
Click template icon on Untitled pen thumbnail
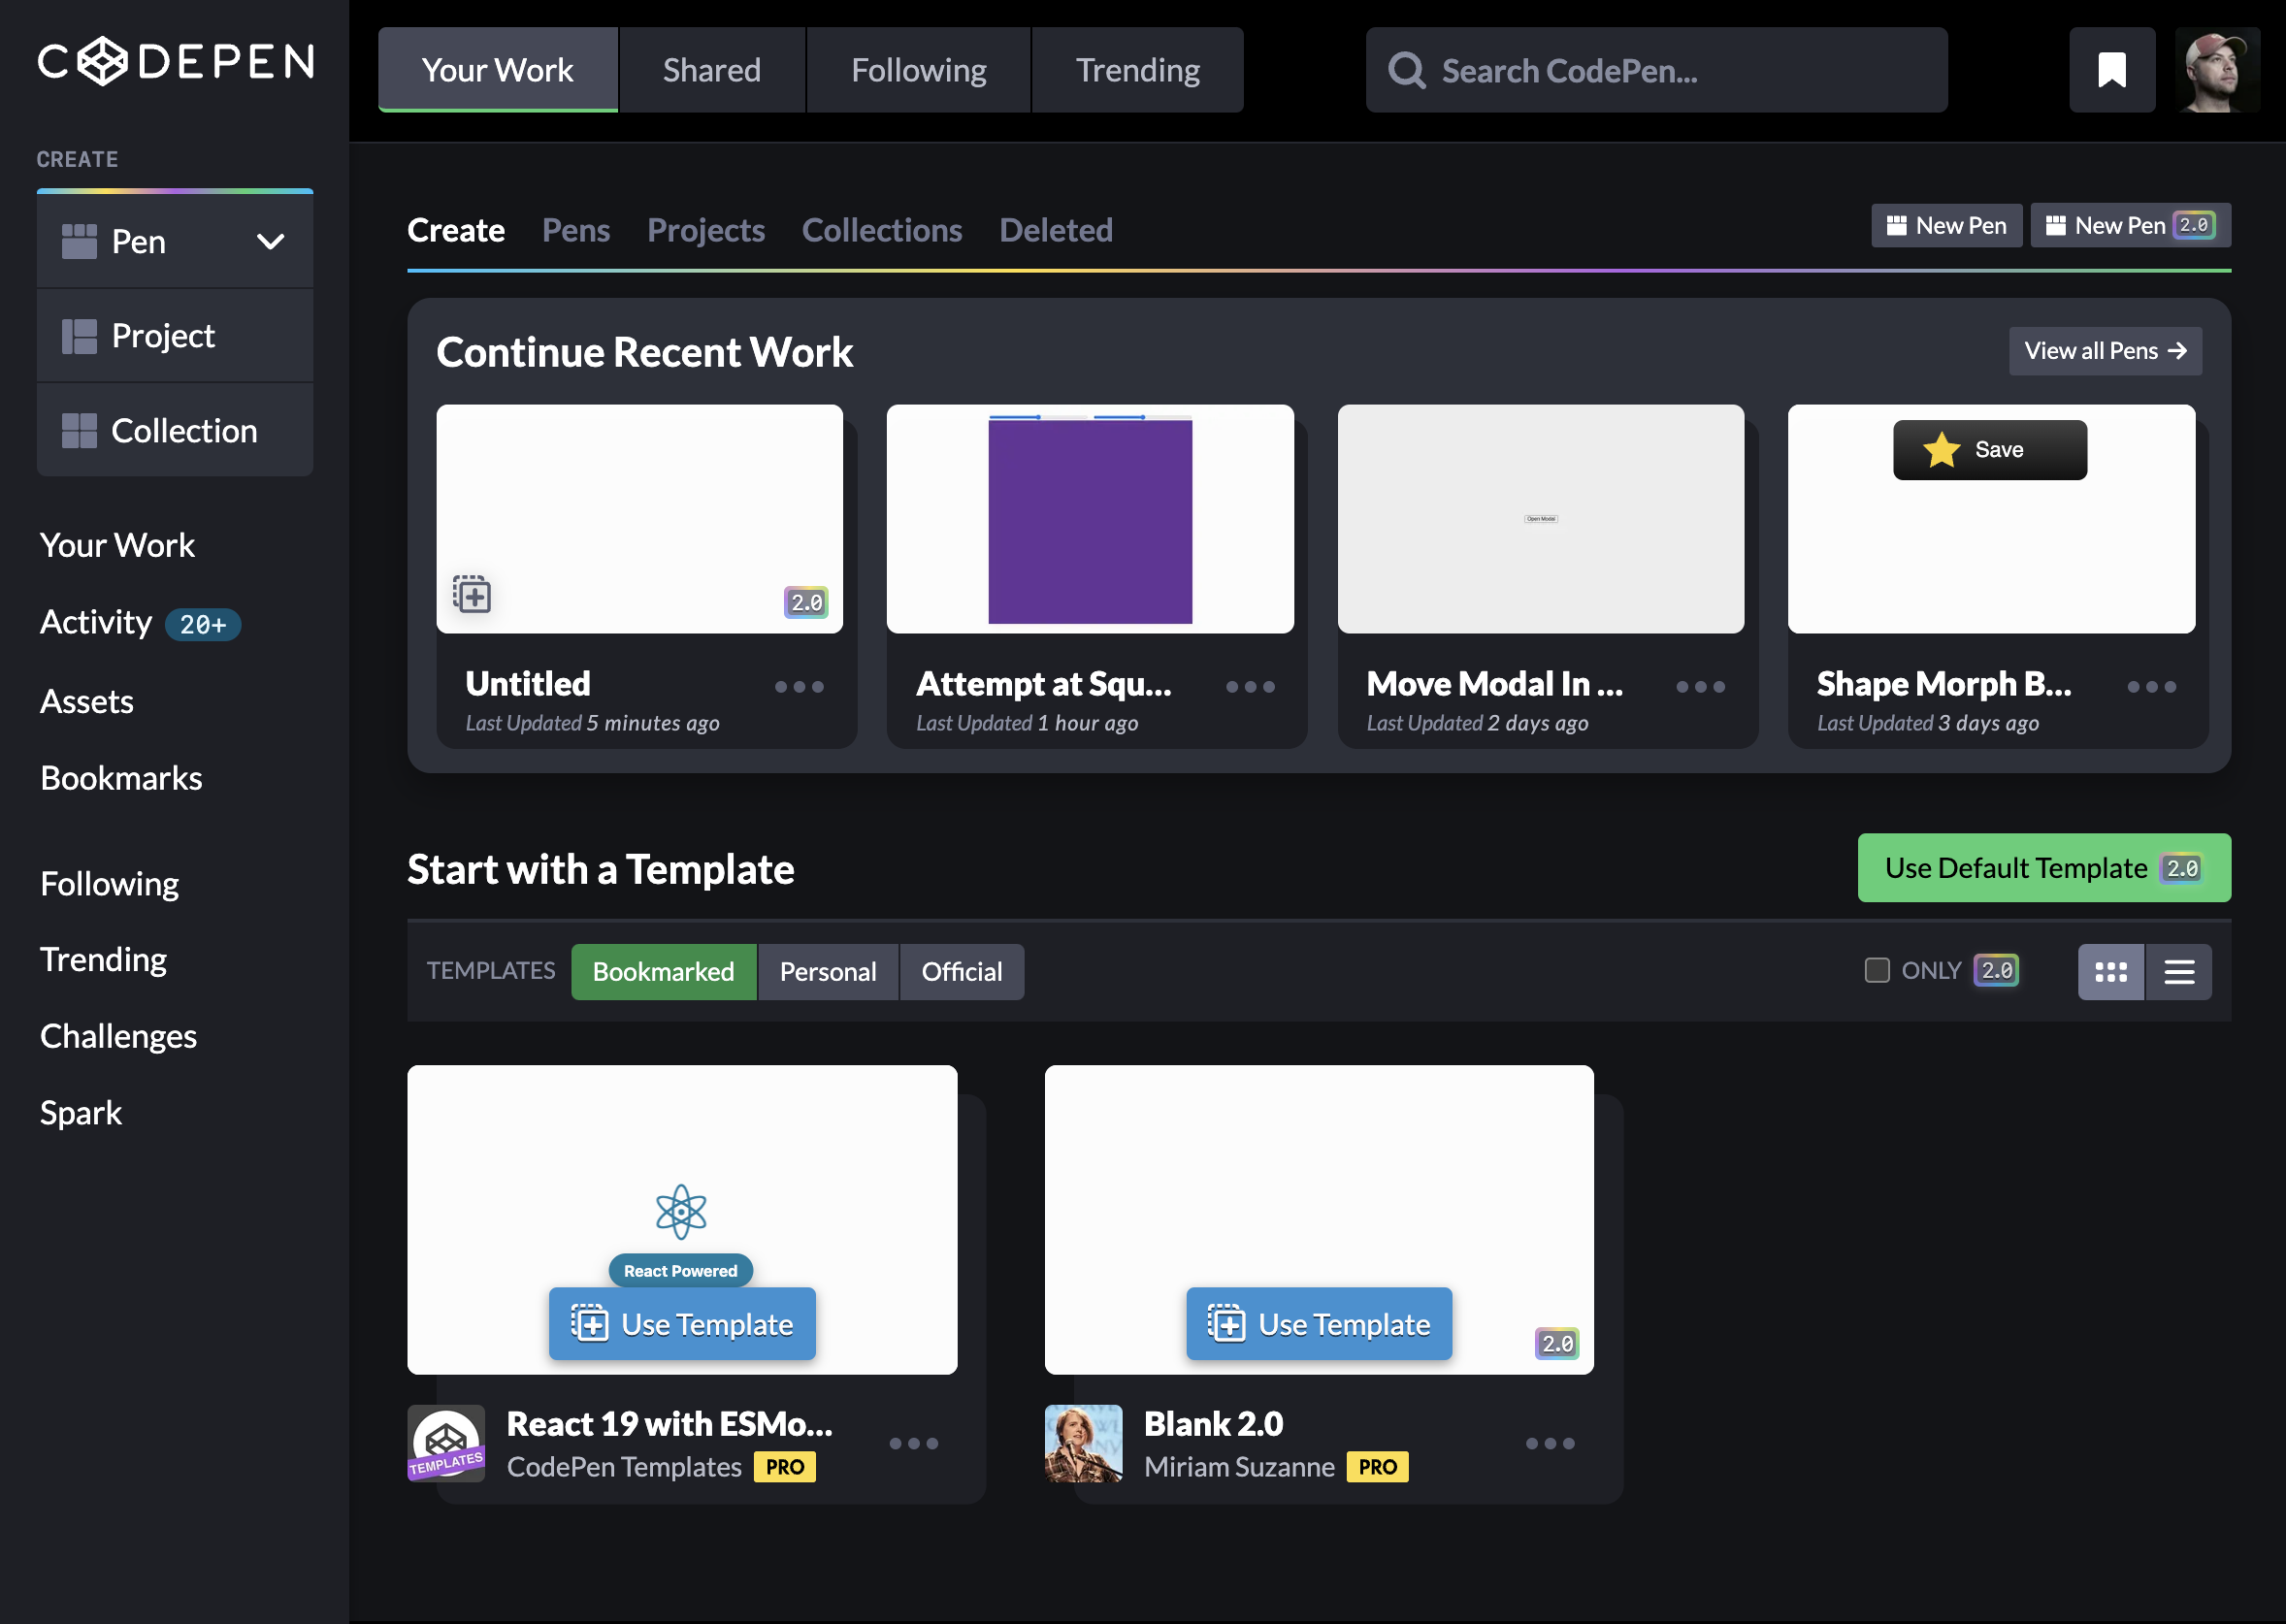coord(472,596)
